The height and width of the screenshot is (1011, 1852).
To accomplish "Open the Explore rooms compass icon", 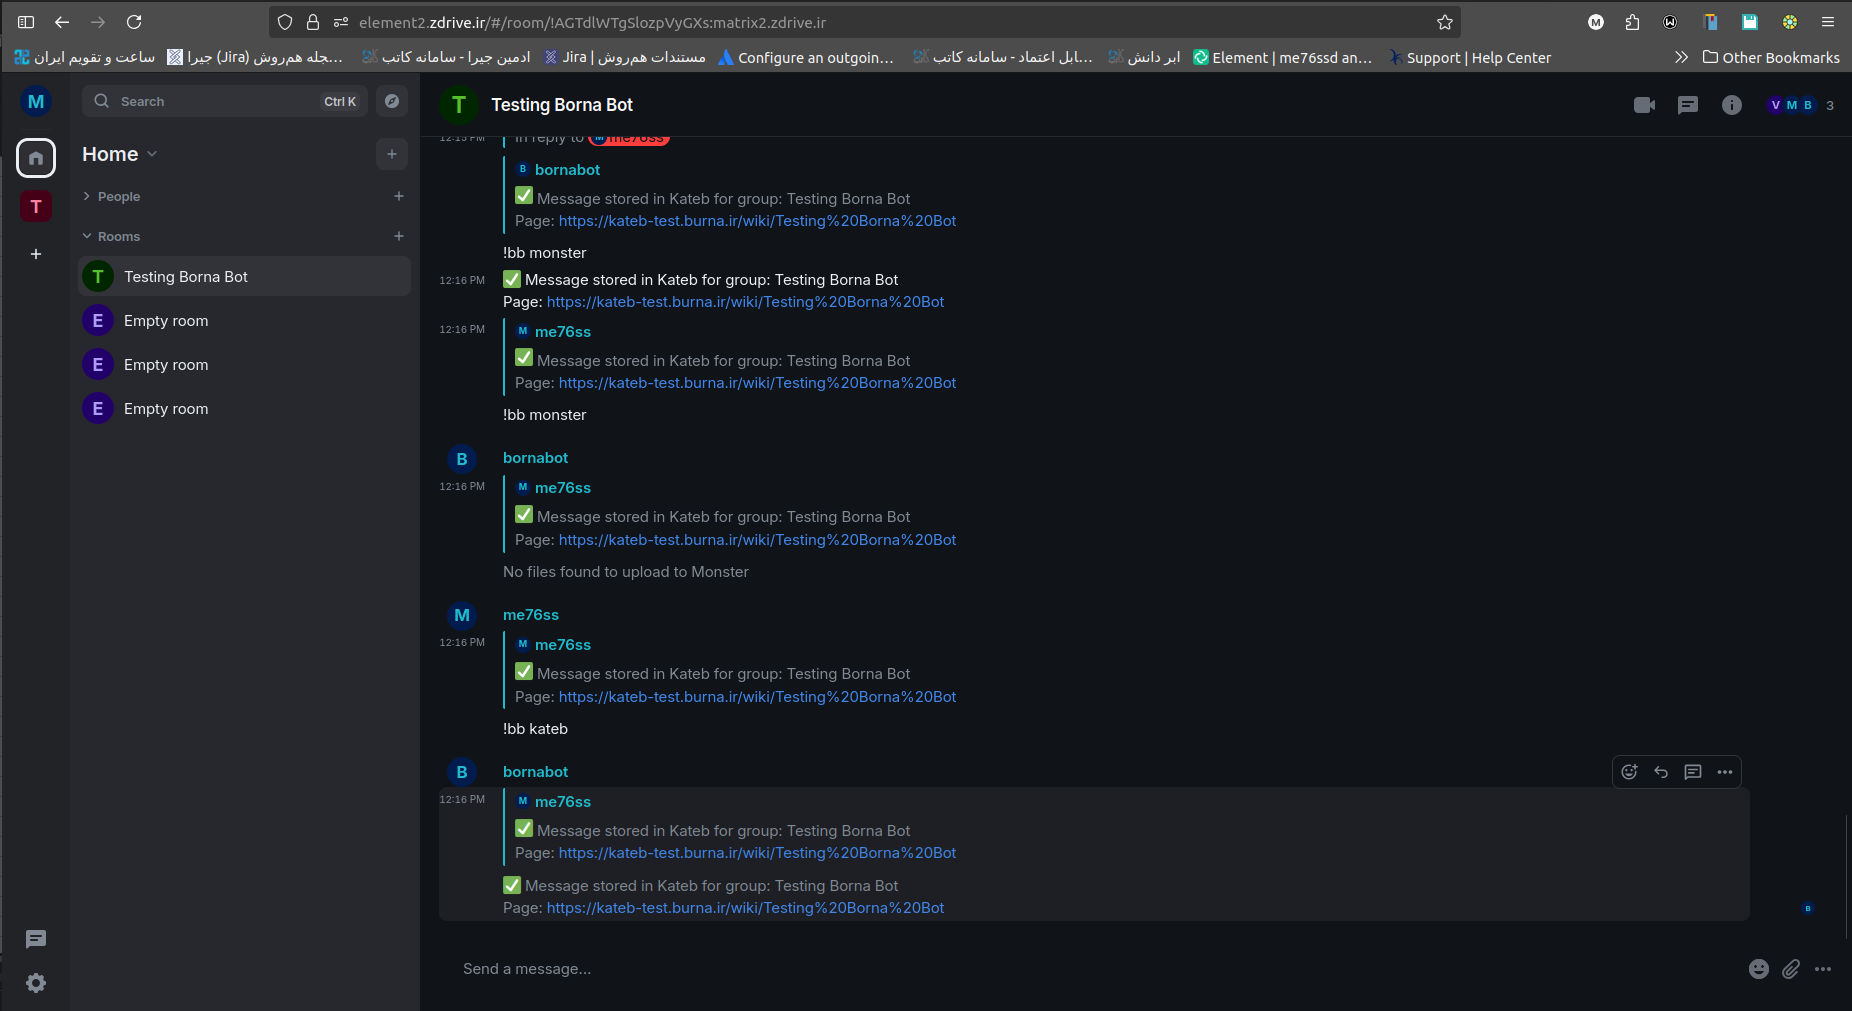I will coord(392,101).
